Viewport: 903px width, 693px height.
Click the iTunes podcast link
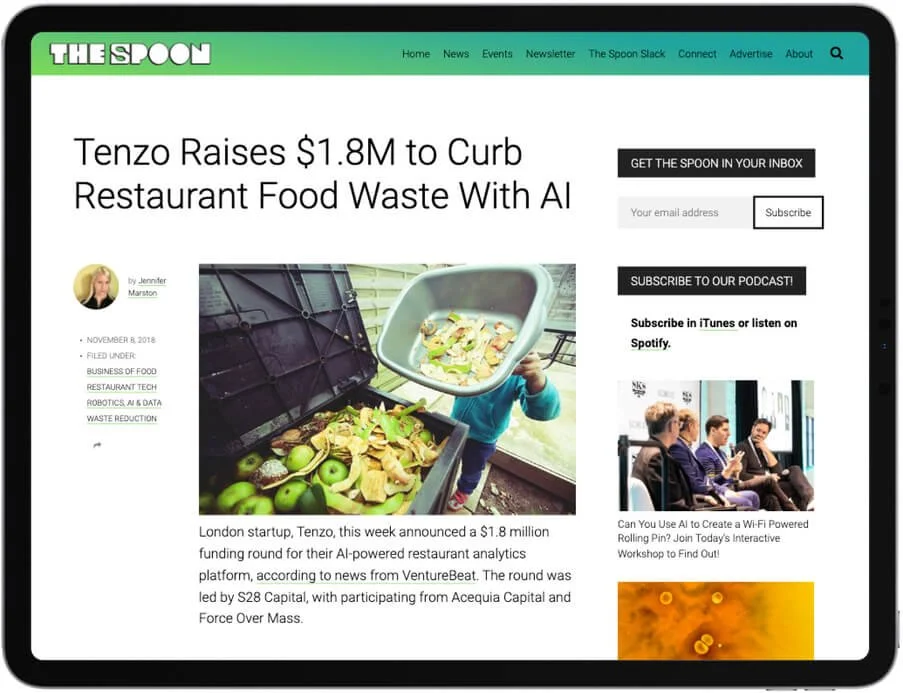pyautogui.click(x=717, y=323)
